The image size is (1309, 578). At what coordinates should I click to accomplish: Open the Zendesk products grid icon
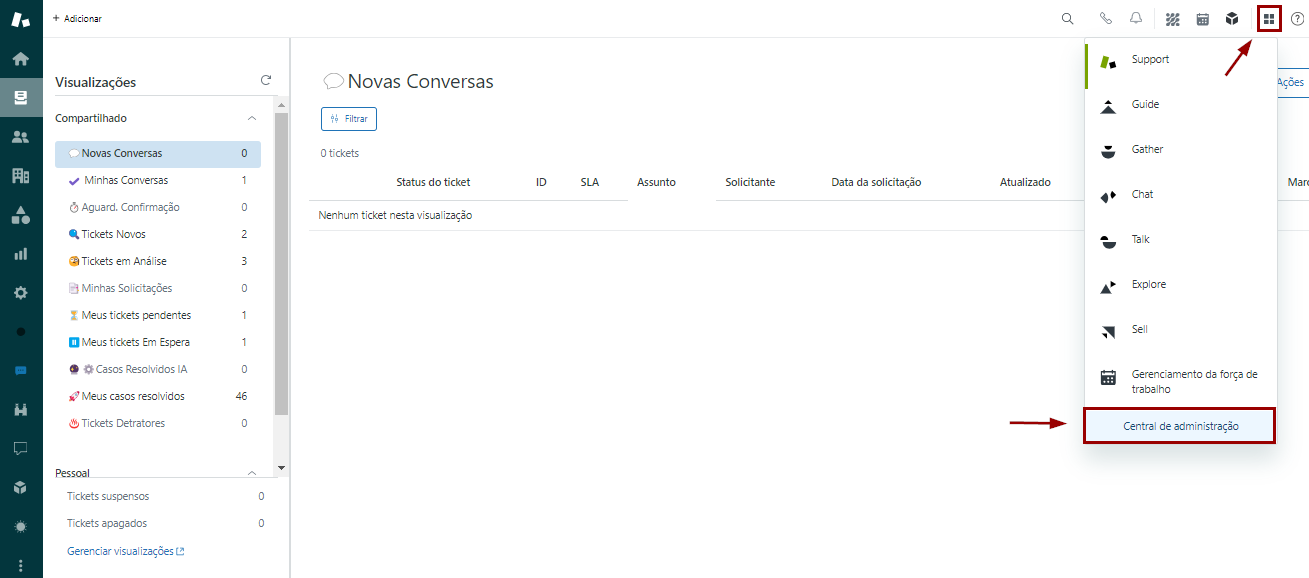point(1268,18)
